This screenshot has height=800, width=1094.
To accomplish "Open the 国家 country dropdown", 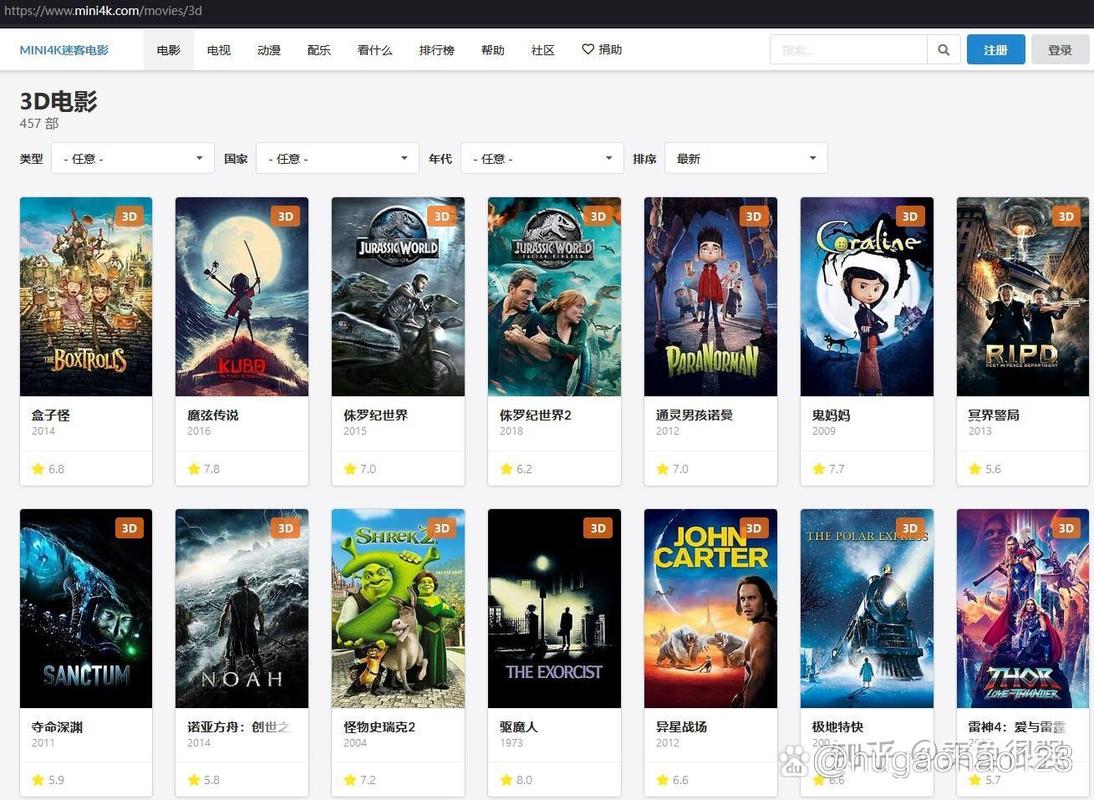I will click(338, 158).
